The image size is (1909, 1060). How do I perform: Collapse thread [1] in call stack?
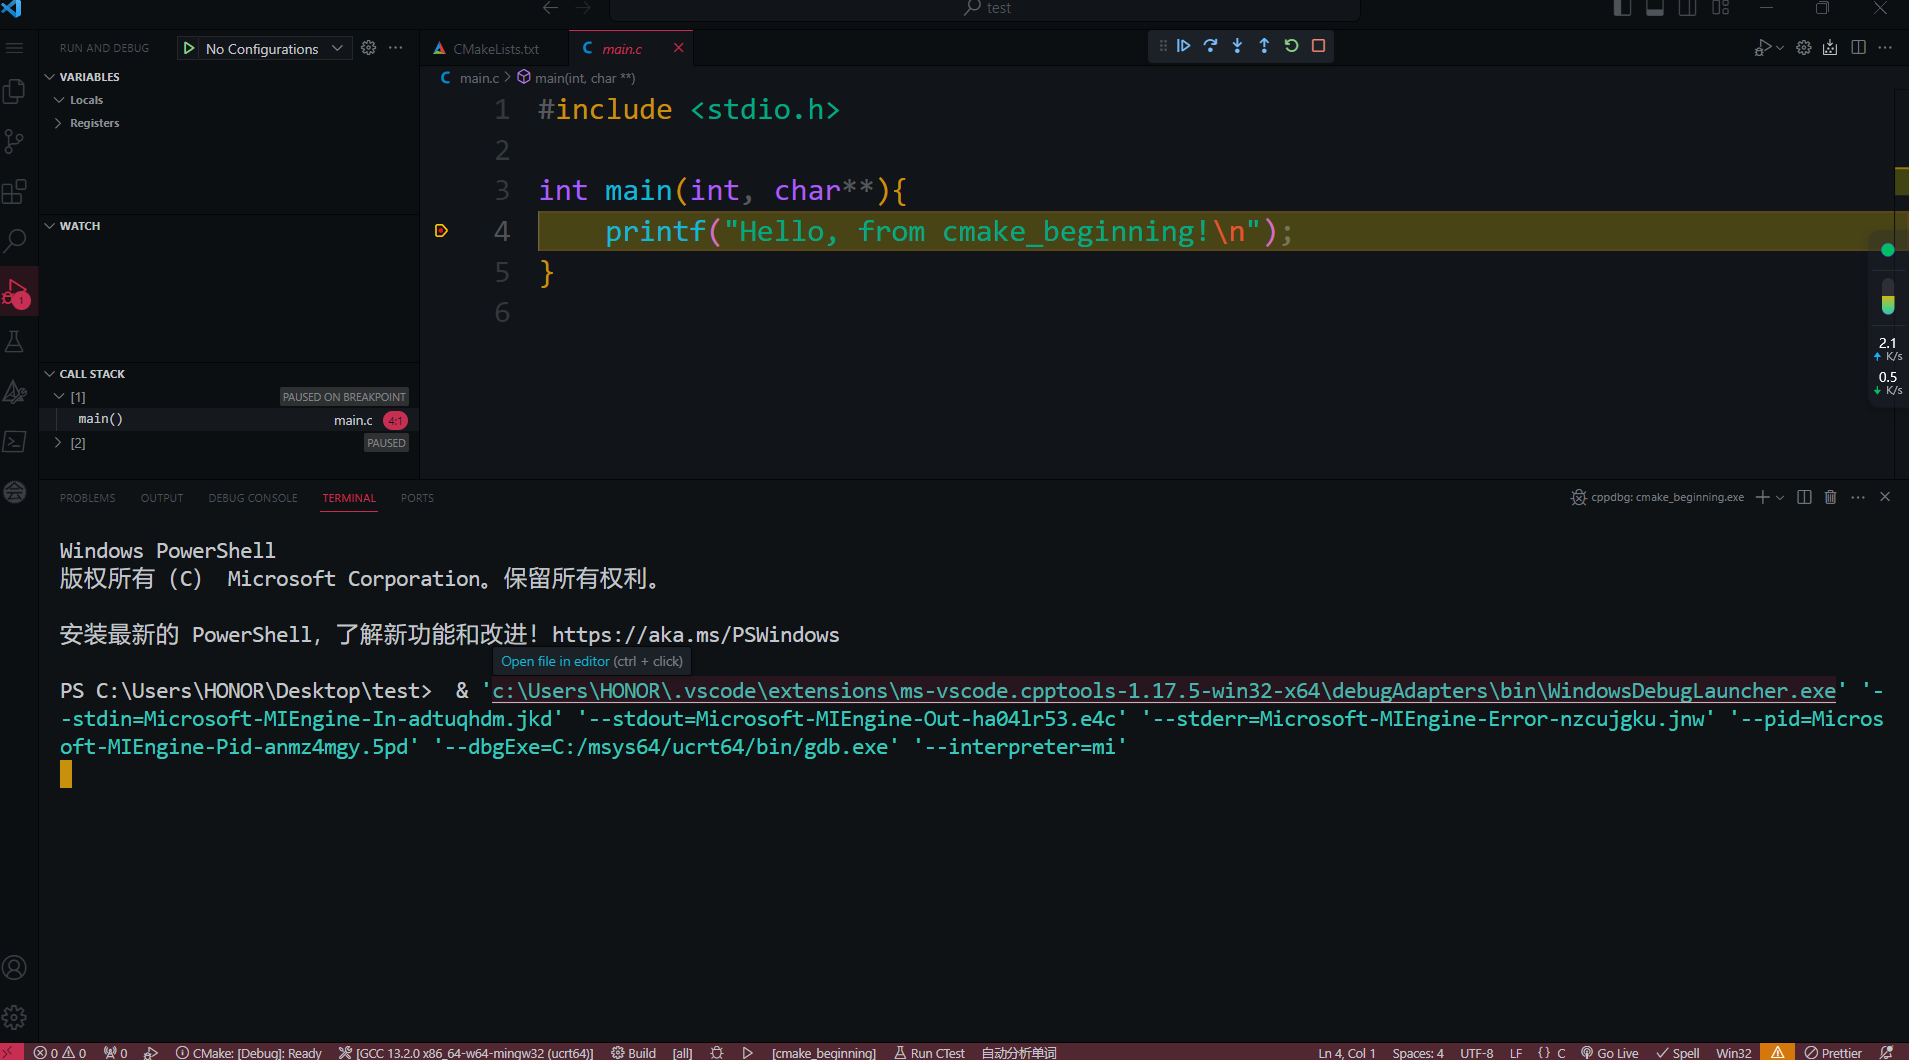(59, 397)
